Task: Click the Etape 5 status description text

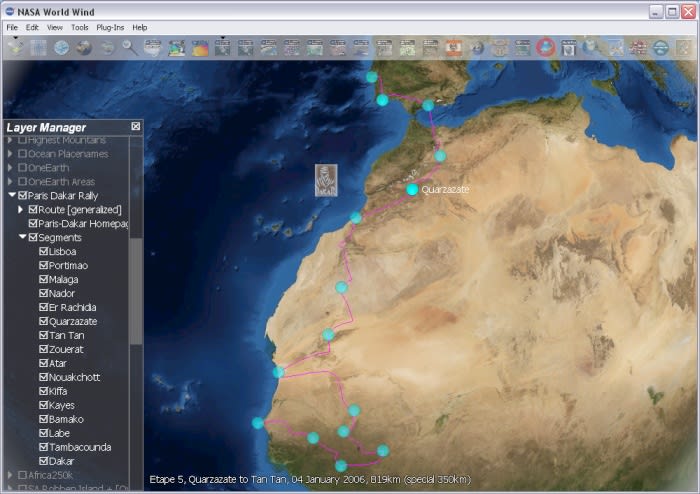Action: pyautogui.click(x=310, y=479)
